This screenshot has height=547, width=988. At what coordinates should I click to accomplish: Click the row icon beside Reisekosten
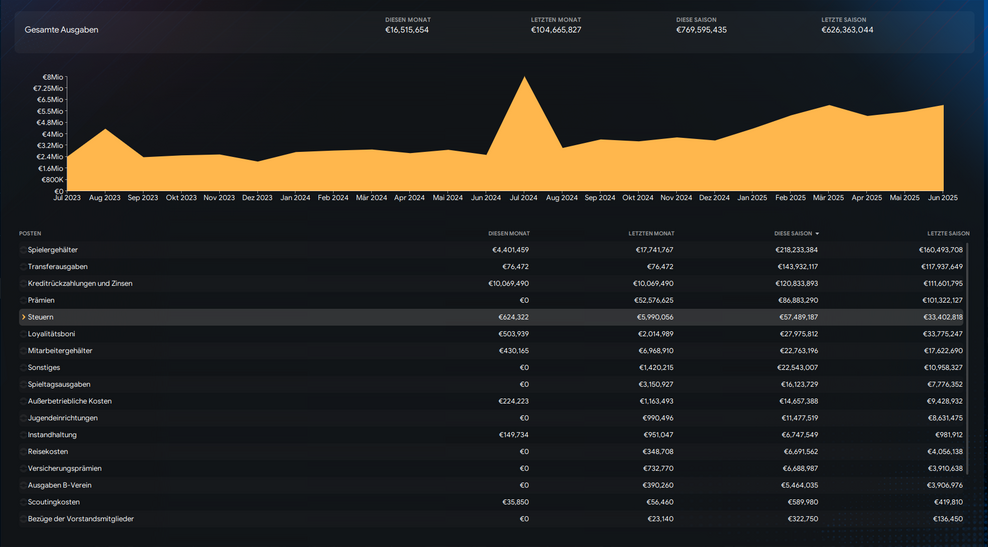pos(23,452)
